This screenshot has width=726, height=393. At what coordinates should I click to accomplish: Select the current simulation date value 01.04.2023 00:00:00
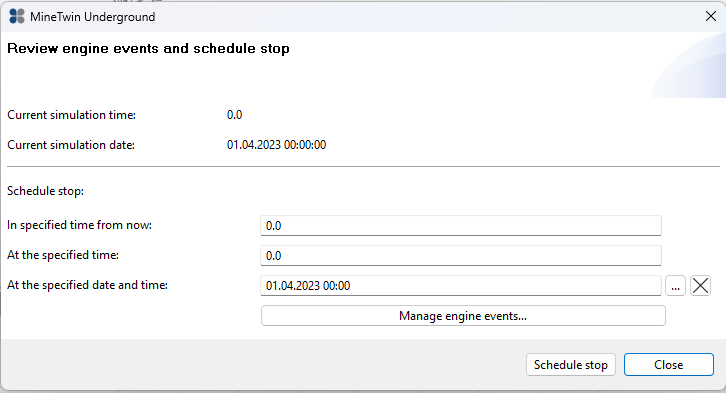tap(276, 145)
